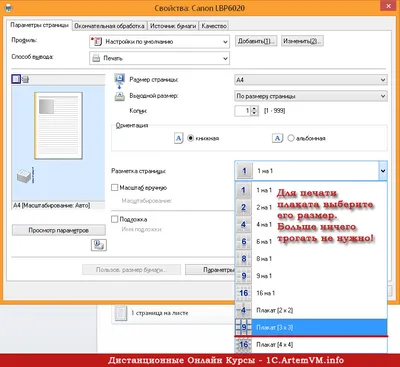
Task: Decrease the copies count with down arrow
Action: tap(254, 113)
